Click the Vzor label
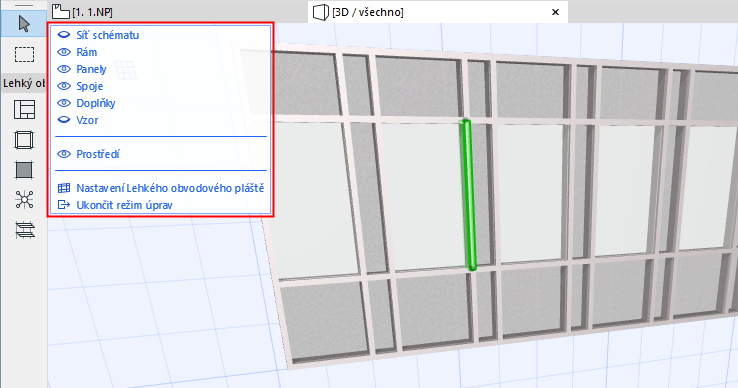738x388 pixels. (x=87, y=120)
